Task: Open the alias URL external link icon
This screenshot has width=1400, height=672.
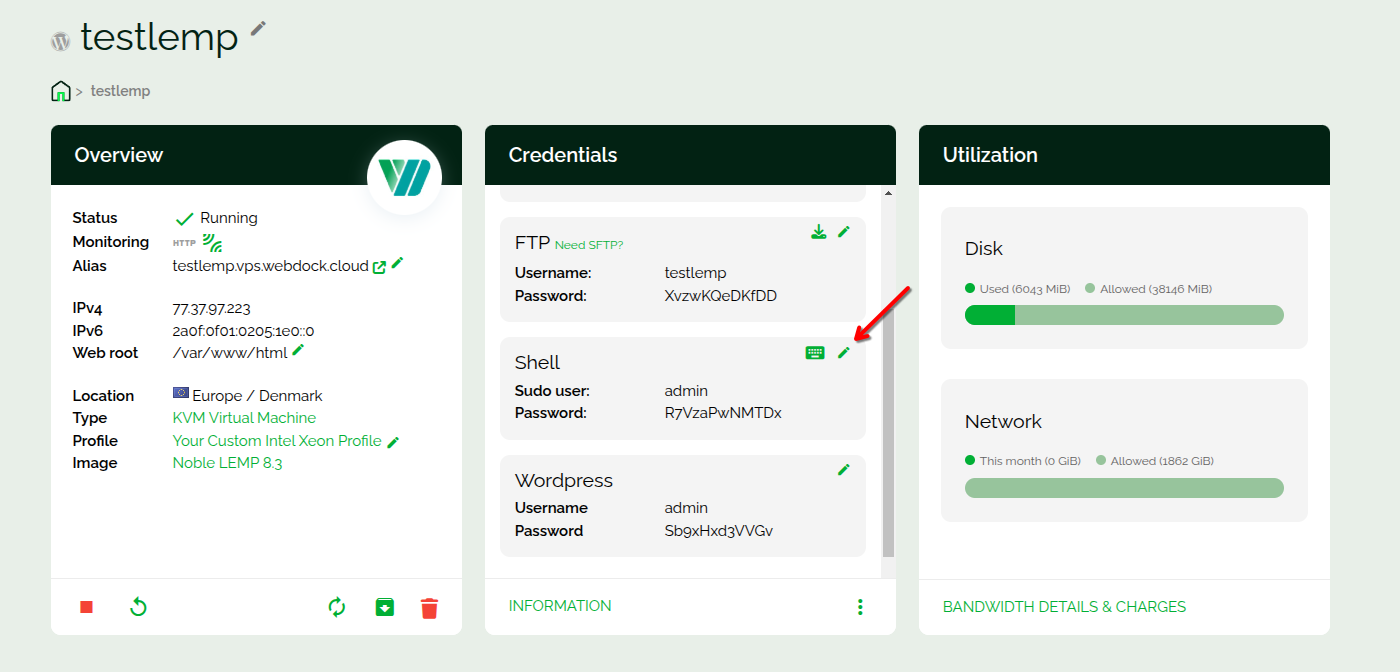Action: click(x=379, y=267)
